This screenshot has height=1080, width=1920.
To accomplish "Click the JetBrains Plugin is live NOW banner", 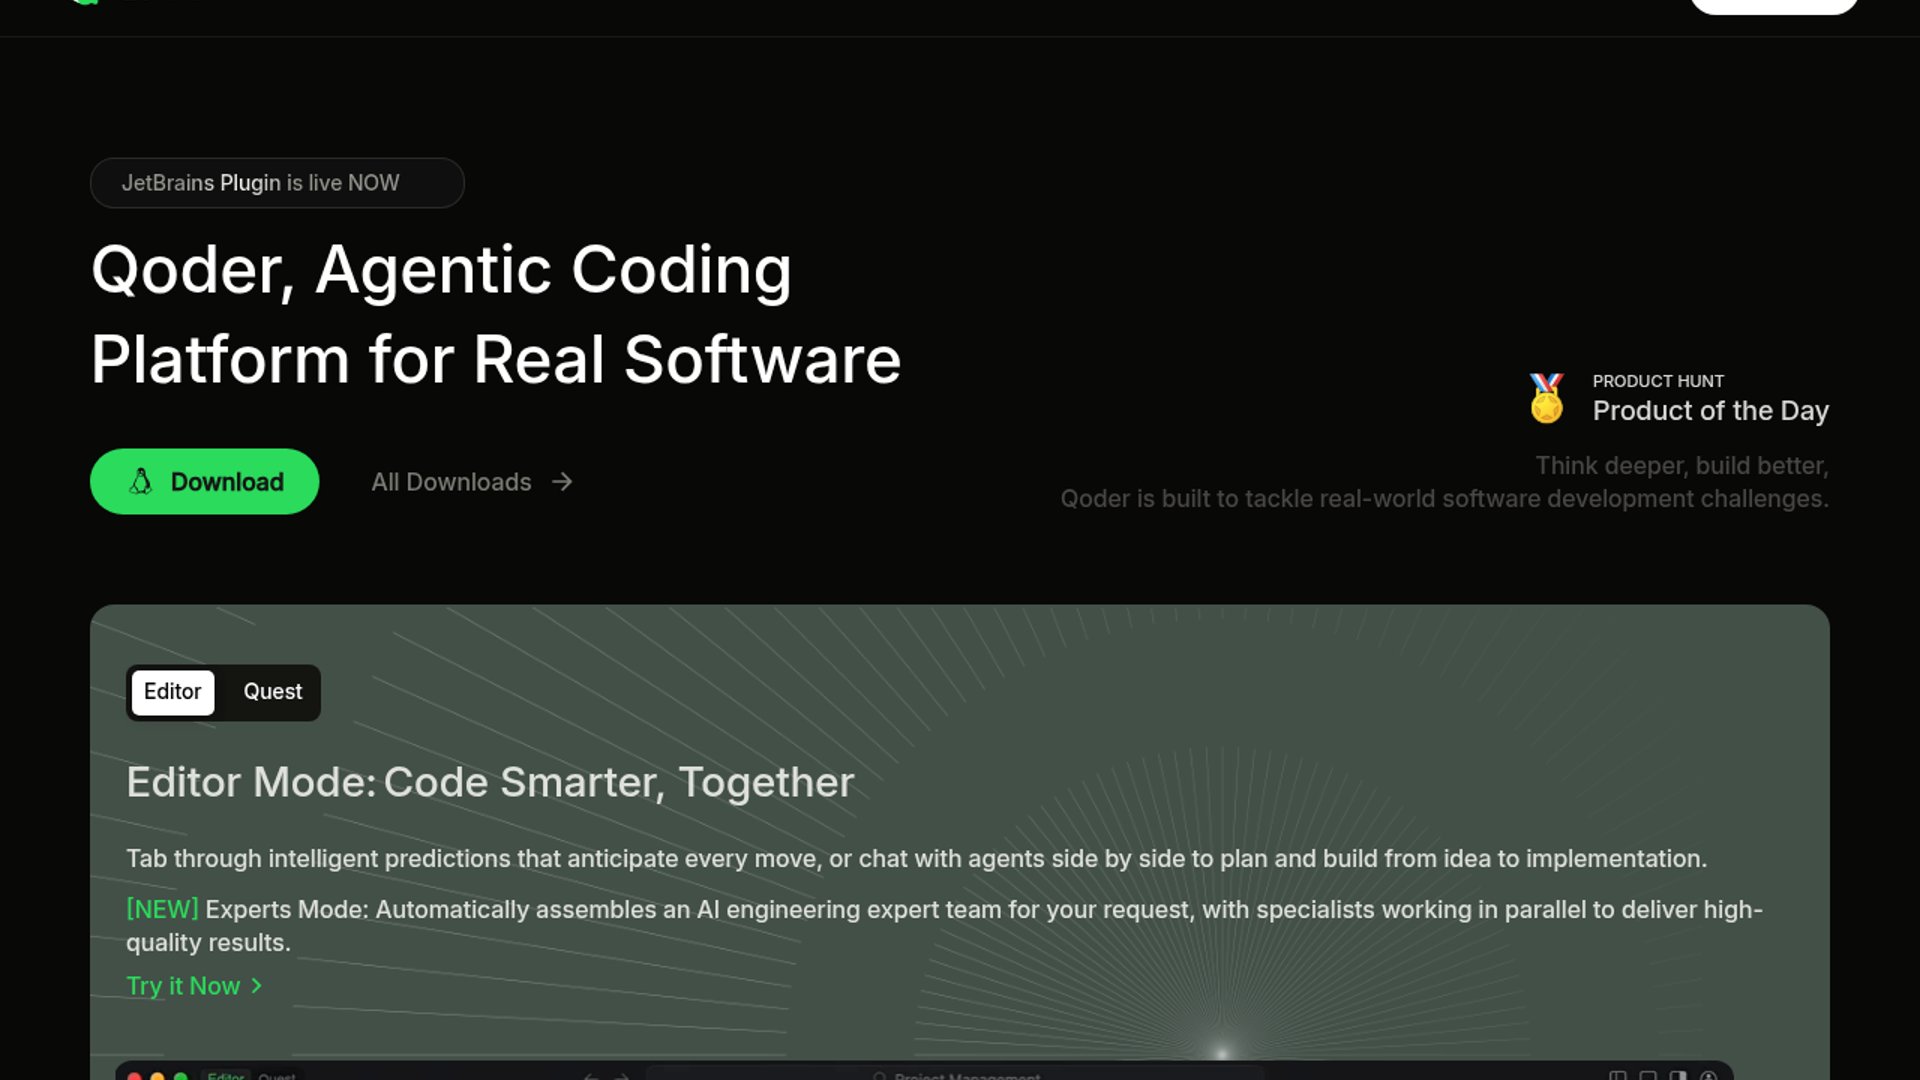I will point(276,183).
